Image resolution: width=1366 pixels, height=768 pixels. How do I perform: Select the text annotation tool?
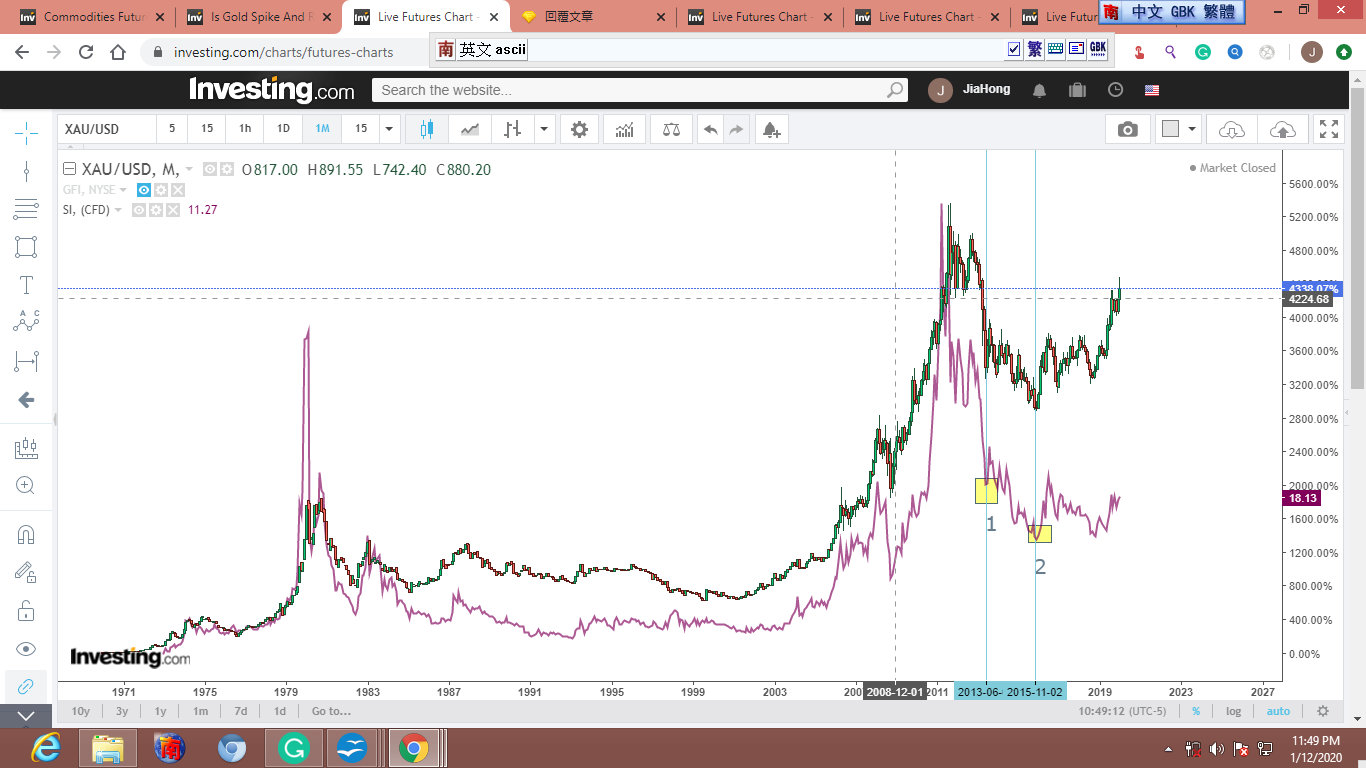tap(26, 285)
